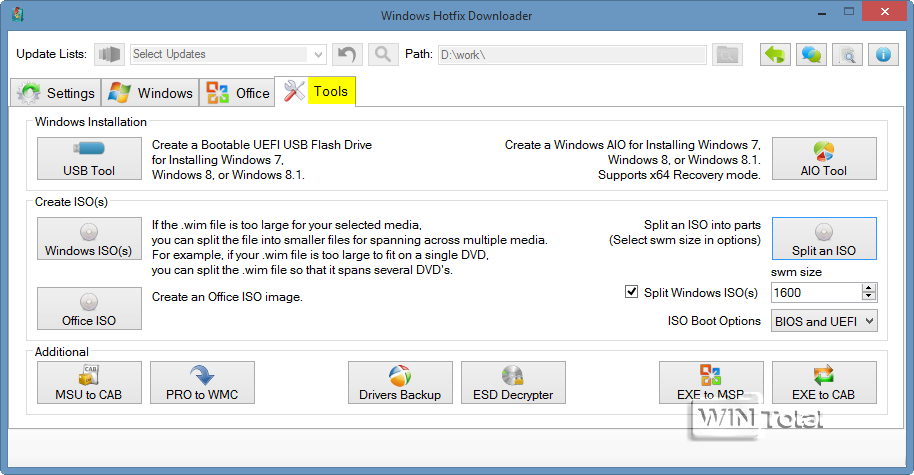This screenshot has width=914, height=475.
Task: Click the chat bubbles icon
Action: (811, 55)
